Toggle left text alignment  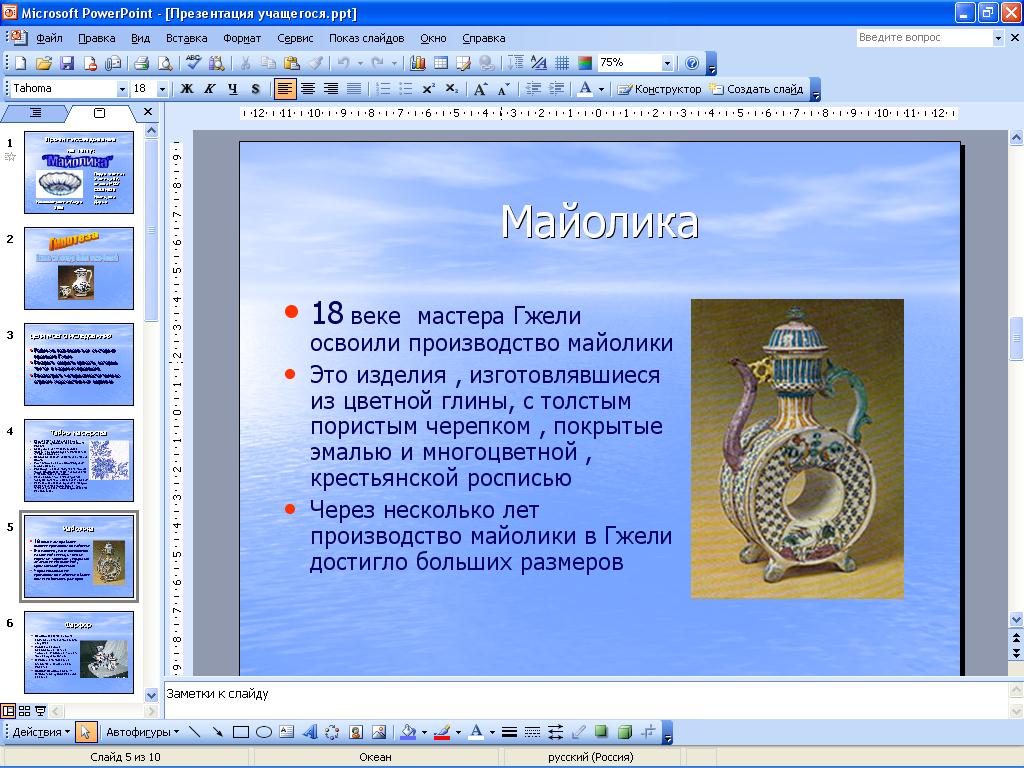coord(284,89)
